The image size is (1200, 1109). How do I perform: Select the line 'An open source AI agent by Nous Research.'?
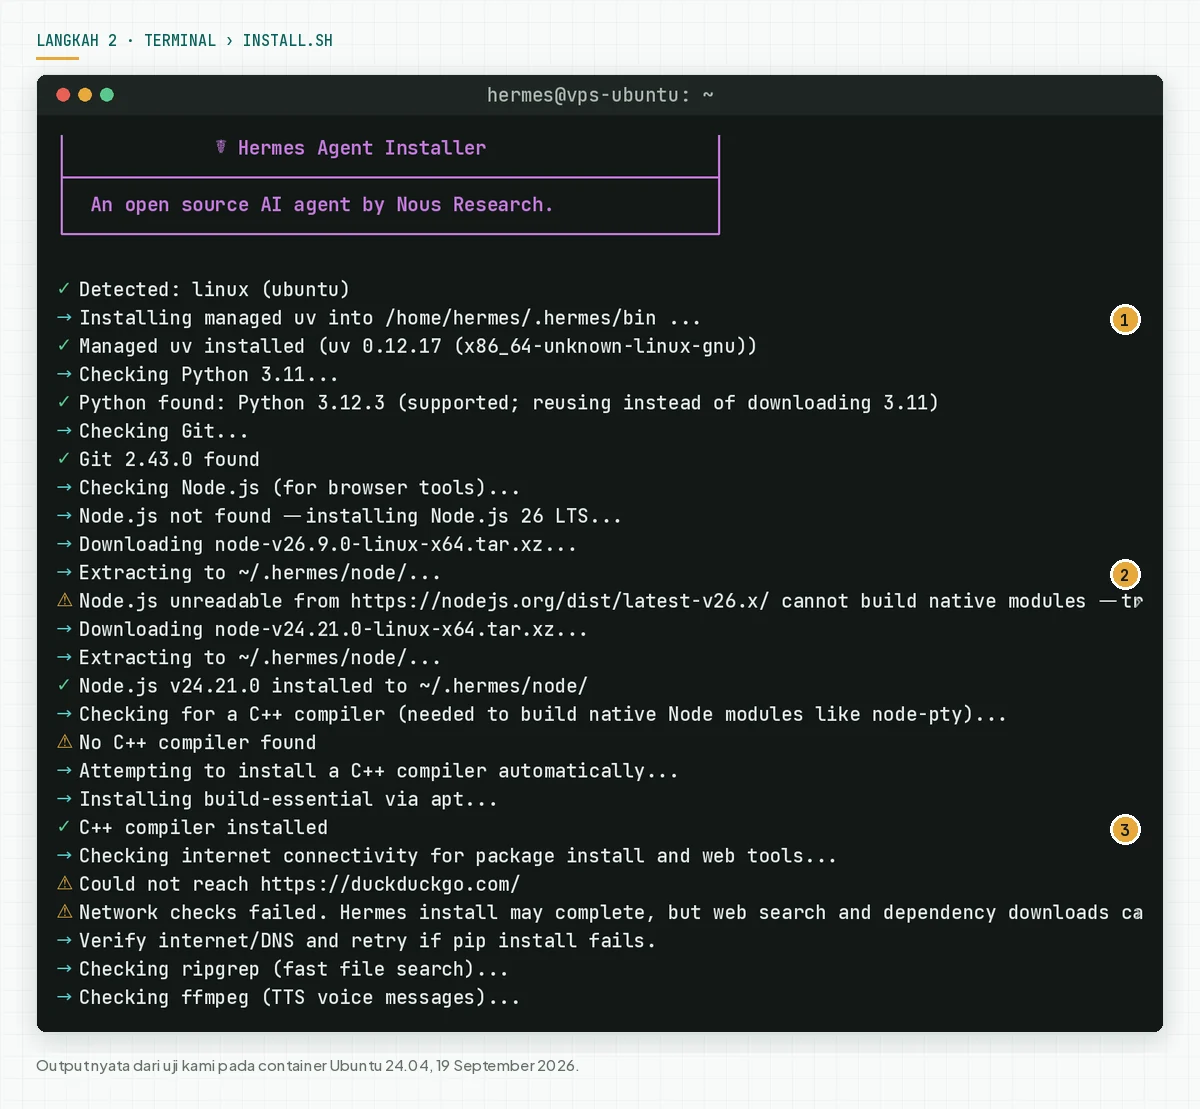(321, 205)
